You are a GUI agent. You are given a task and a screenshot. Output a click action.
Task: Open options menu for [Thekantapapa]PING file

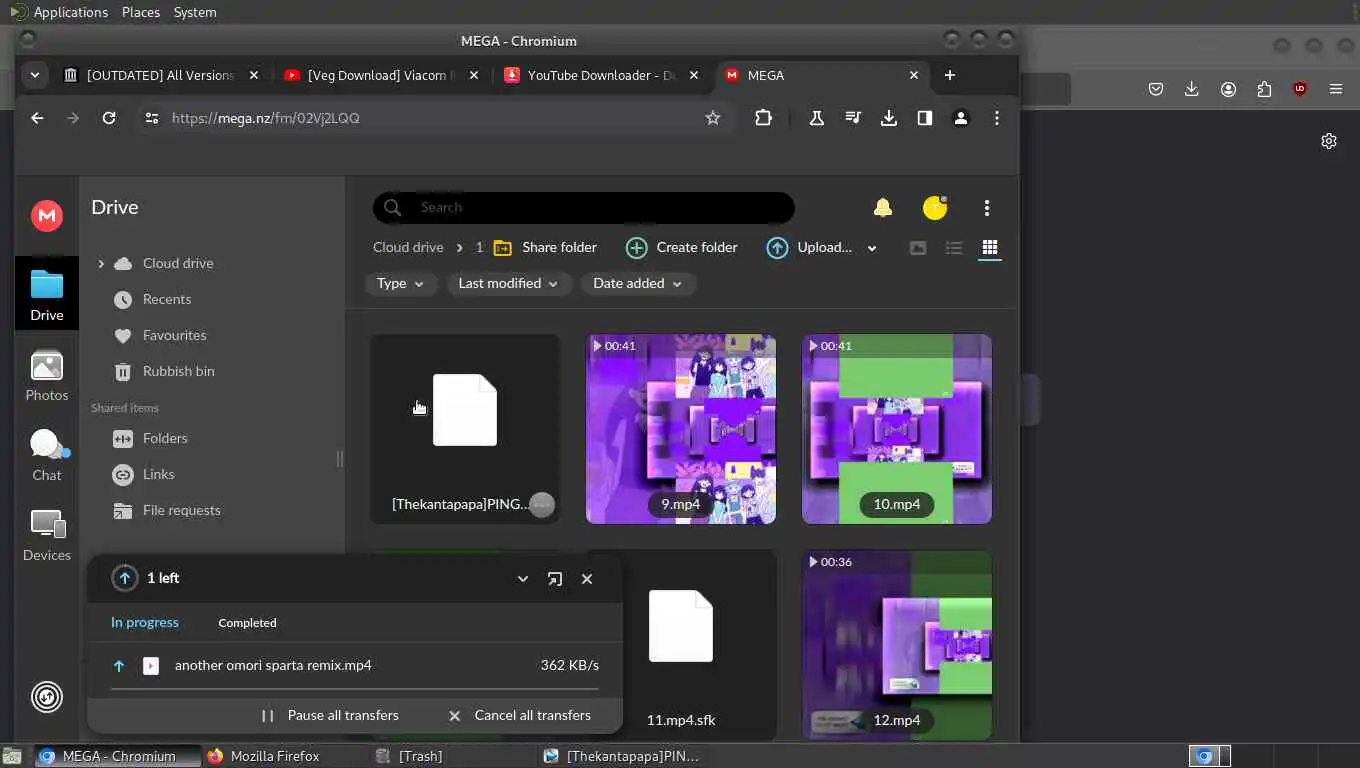542,505
